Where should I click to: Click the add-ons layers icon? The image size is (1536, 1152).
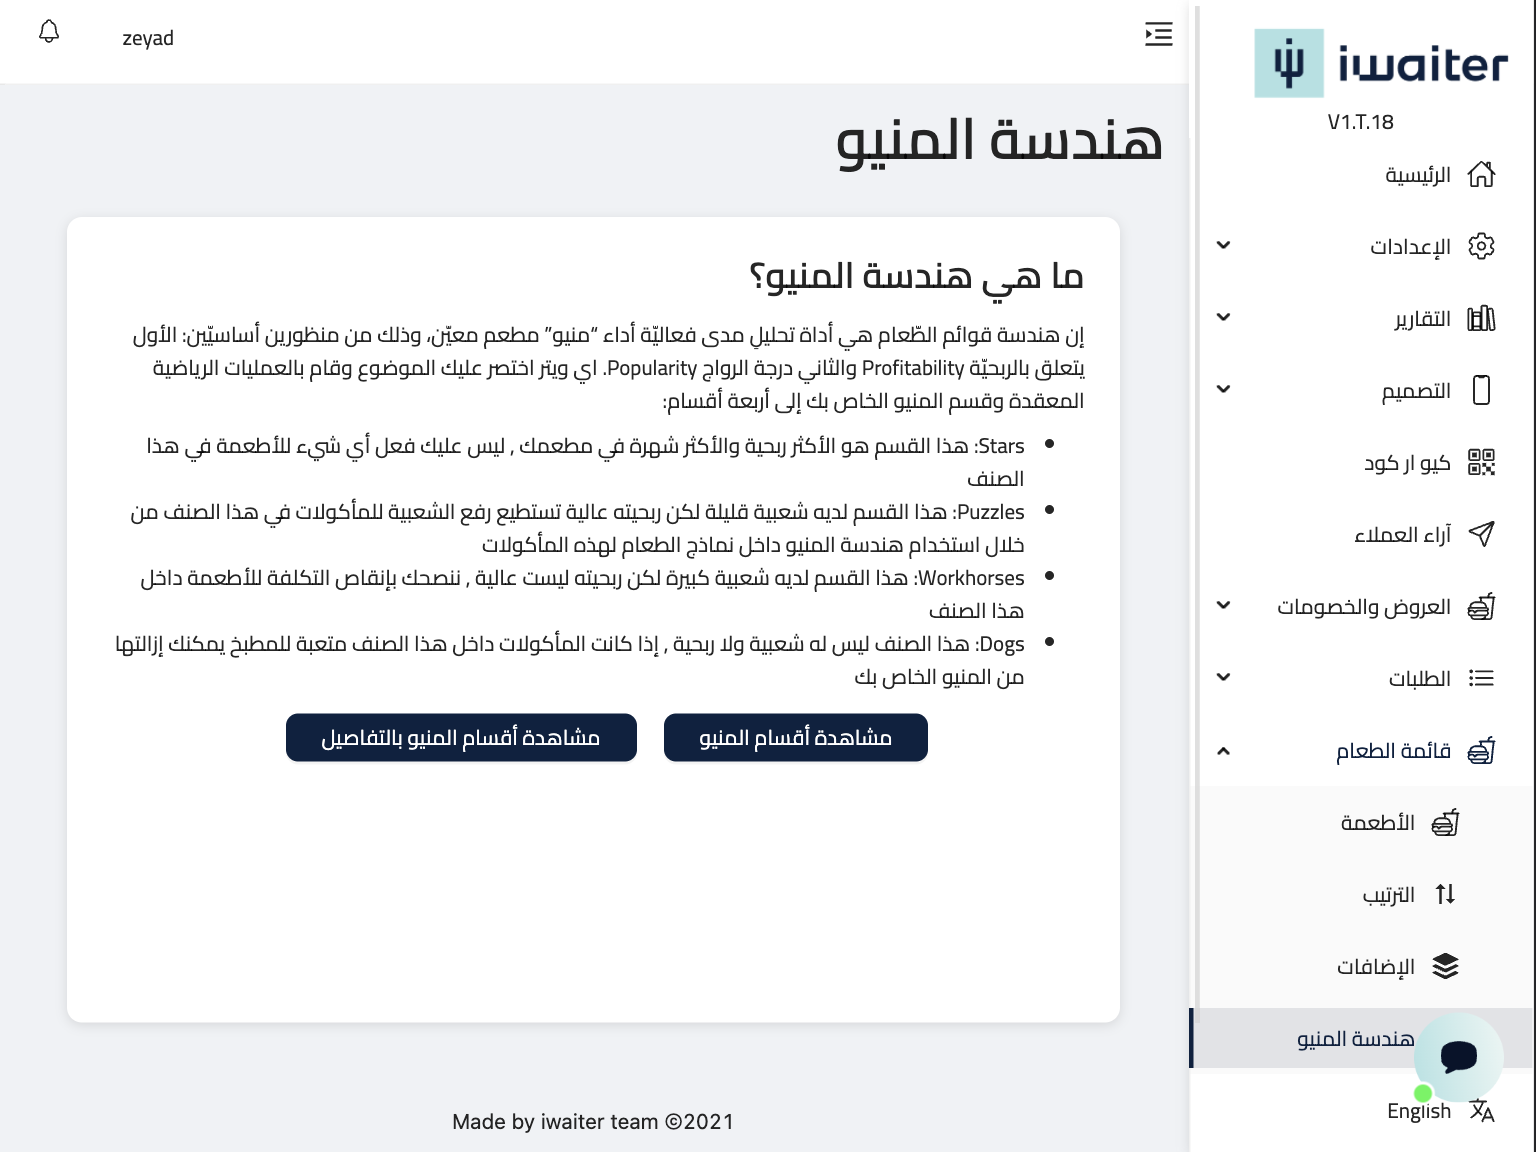1445,966
